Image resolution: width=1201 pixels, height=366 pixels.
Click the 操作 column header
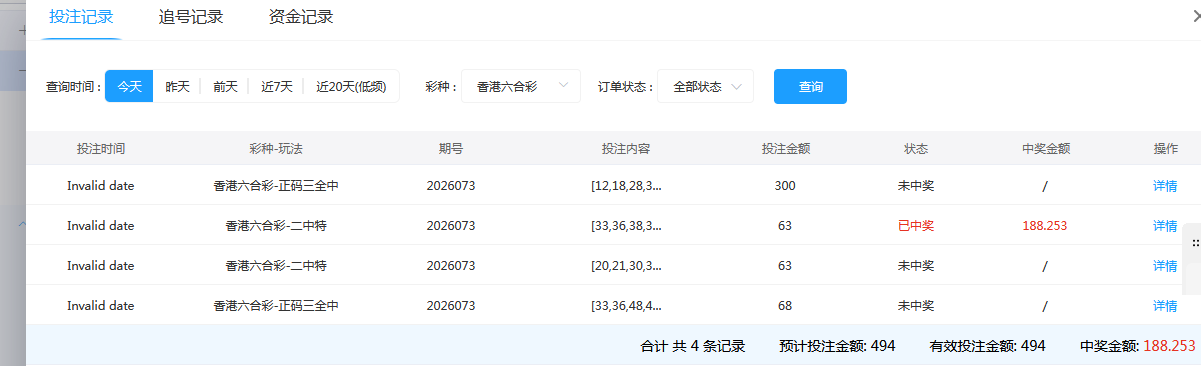pyautogui.click(x=1165, y=148)
